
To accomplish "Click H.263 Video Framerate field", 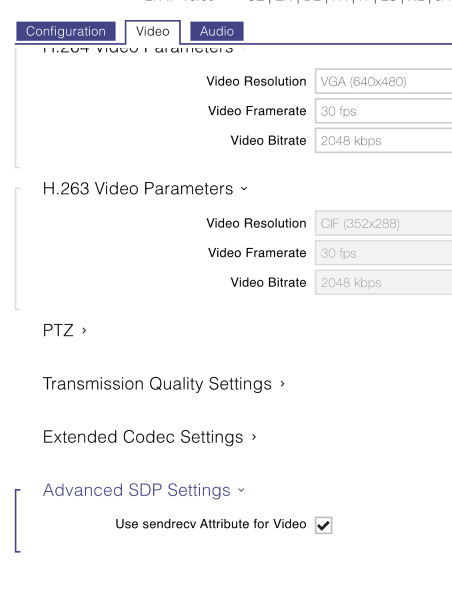I will 383,253.
